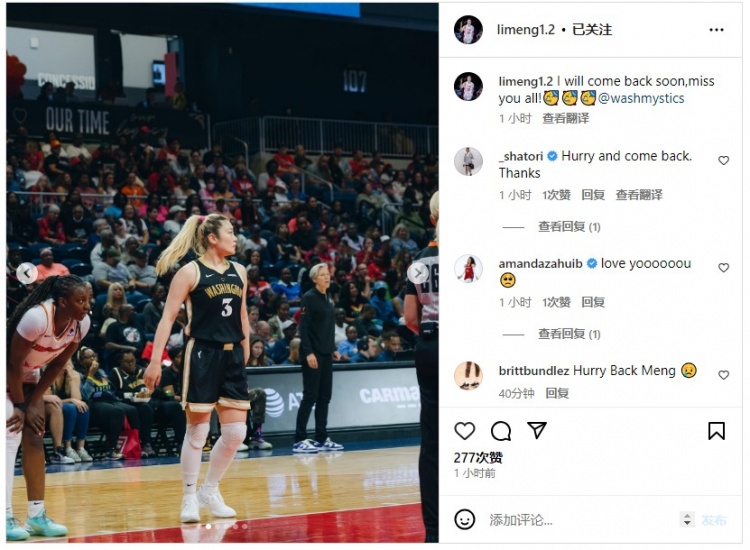Go to the previous photo arrow
Image resolution: width=750 pixels, height=550 pixels.
[27, 273]
